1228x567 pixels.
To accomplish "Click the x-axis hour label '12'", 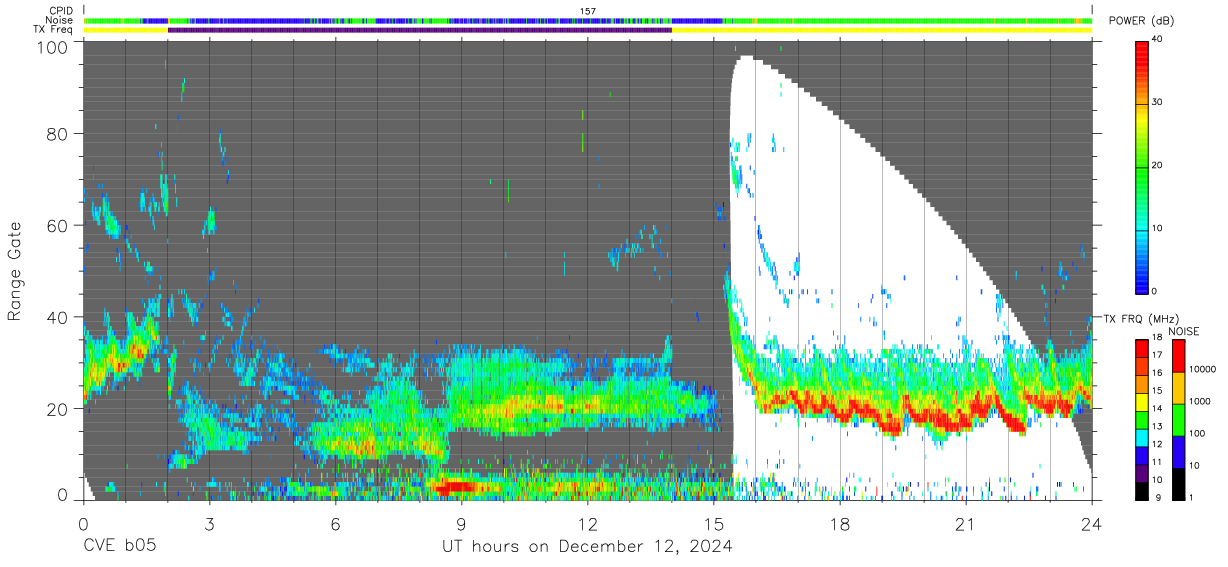I will (x=587, y=524).
